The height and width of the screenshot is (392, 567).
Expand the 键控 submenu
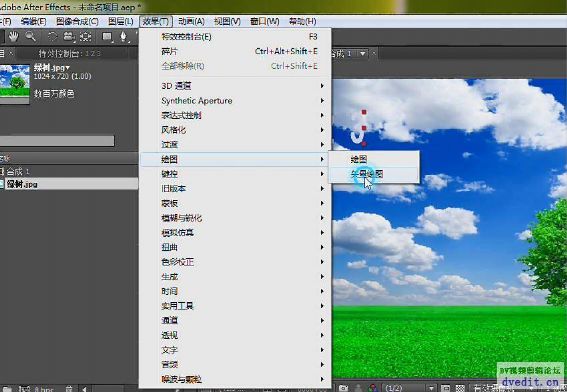(235, 174)
